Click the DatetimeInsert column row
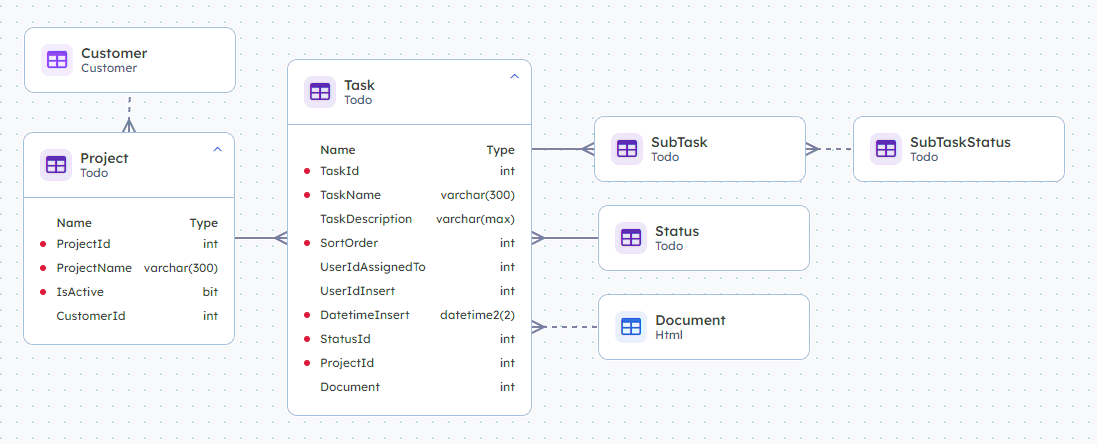This screenshot has width=1097, height=444. (410, 315)
